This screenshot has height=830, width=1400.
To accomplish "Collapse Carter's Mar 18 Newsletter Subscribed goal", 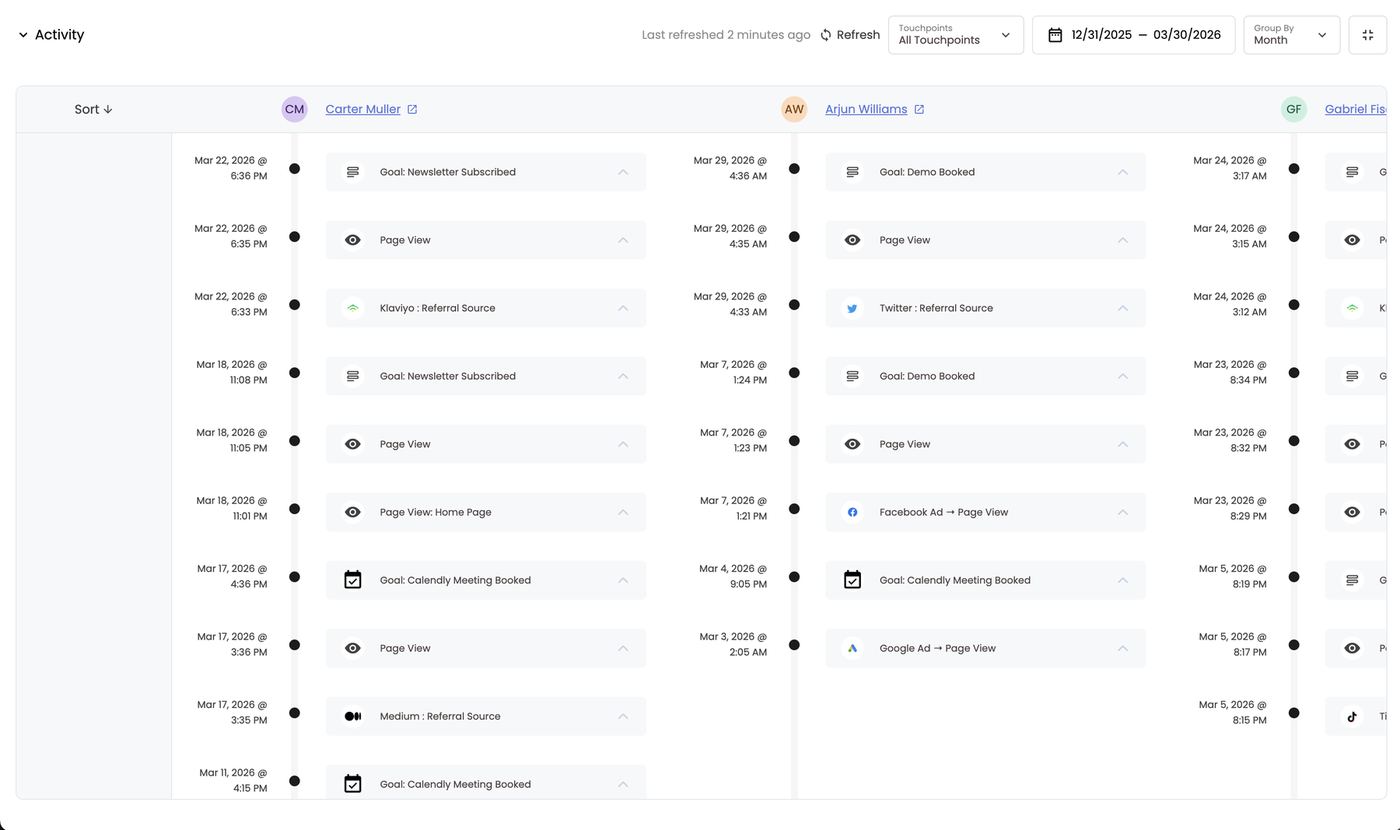I will coord(623,376).
